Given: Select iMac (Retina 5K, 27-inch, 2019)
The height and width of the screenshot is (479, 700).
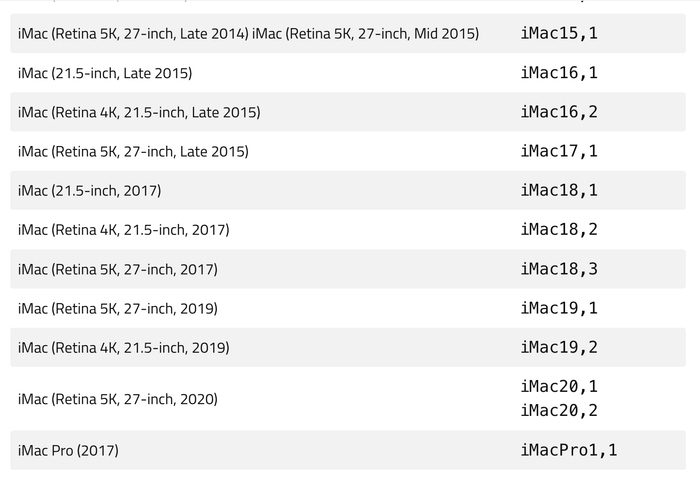Looking at the screenshot, I should 118,309.
